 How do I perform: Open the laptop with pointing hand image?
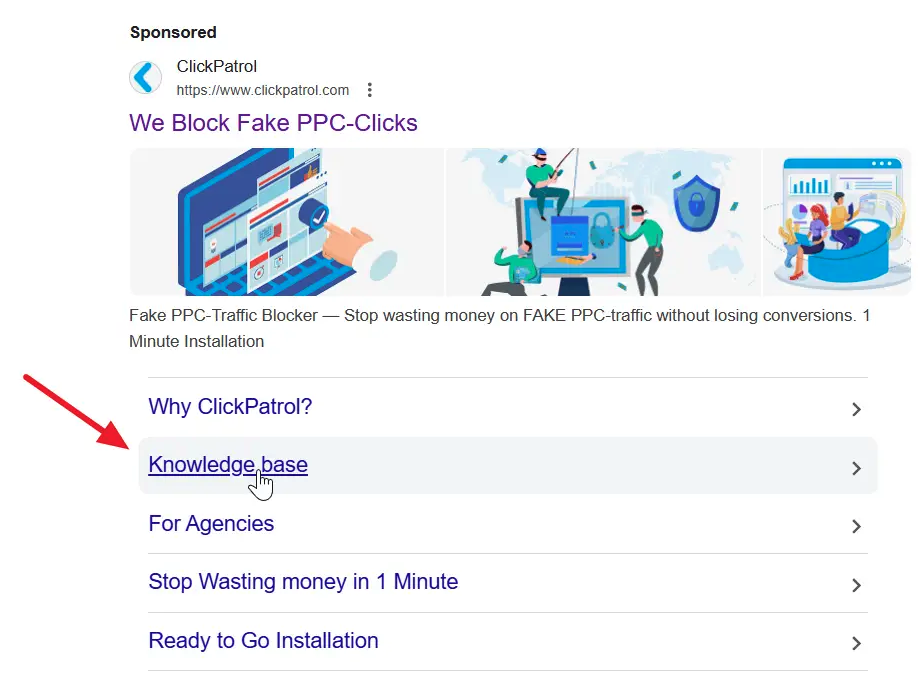287,222
